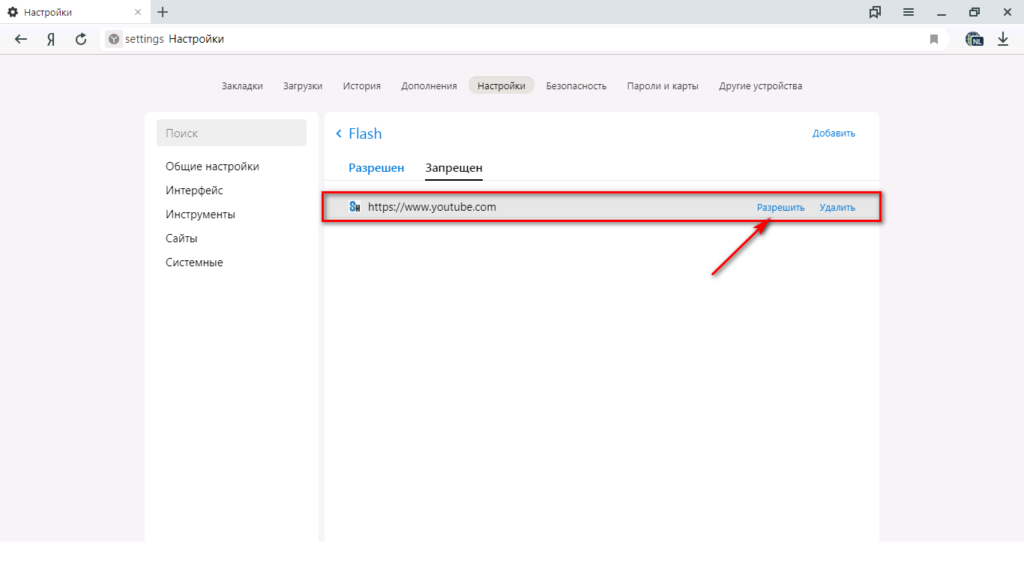Click Разрешить for youtube.com

tap(780, 208)
